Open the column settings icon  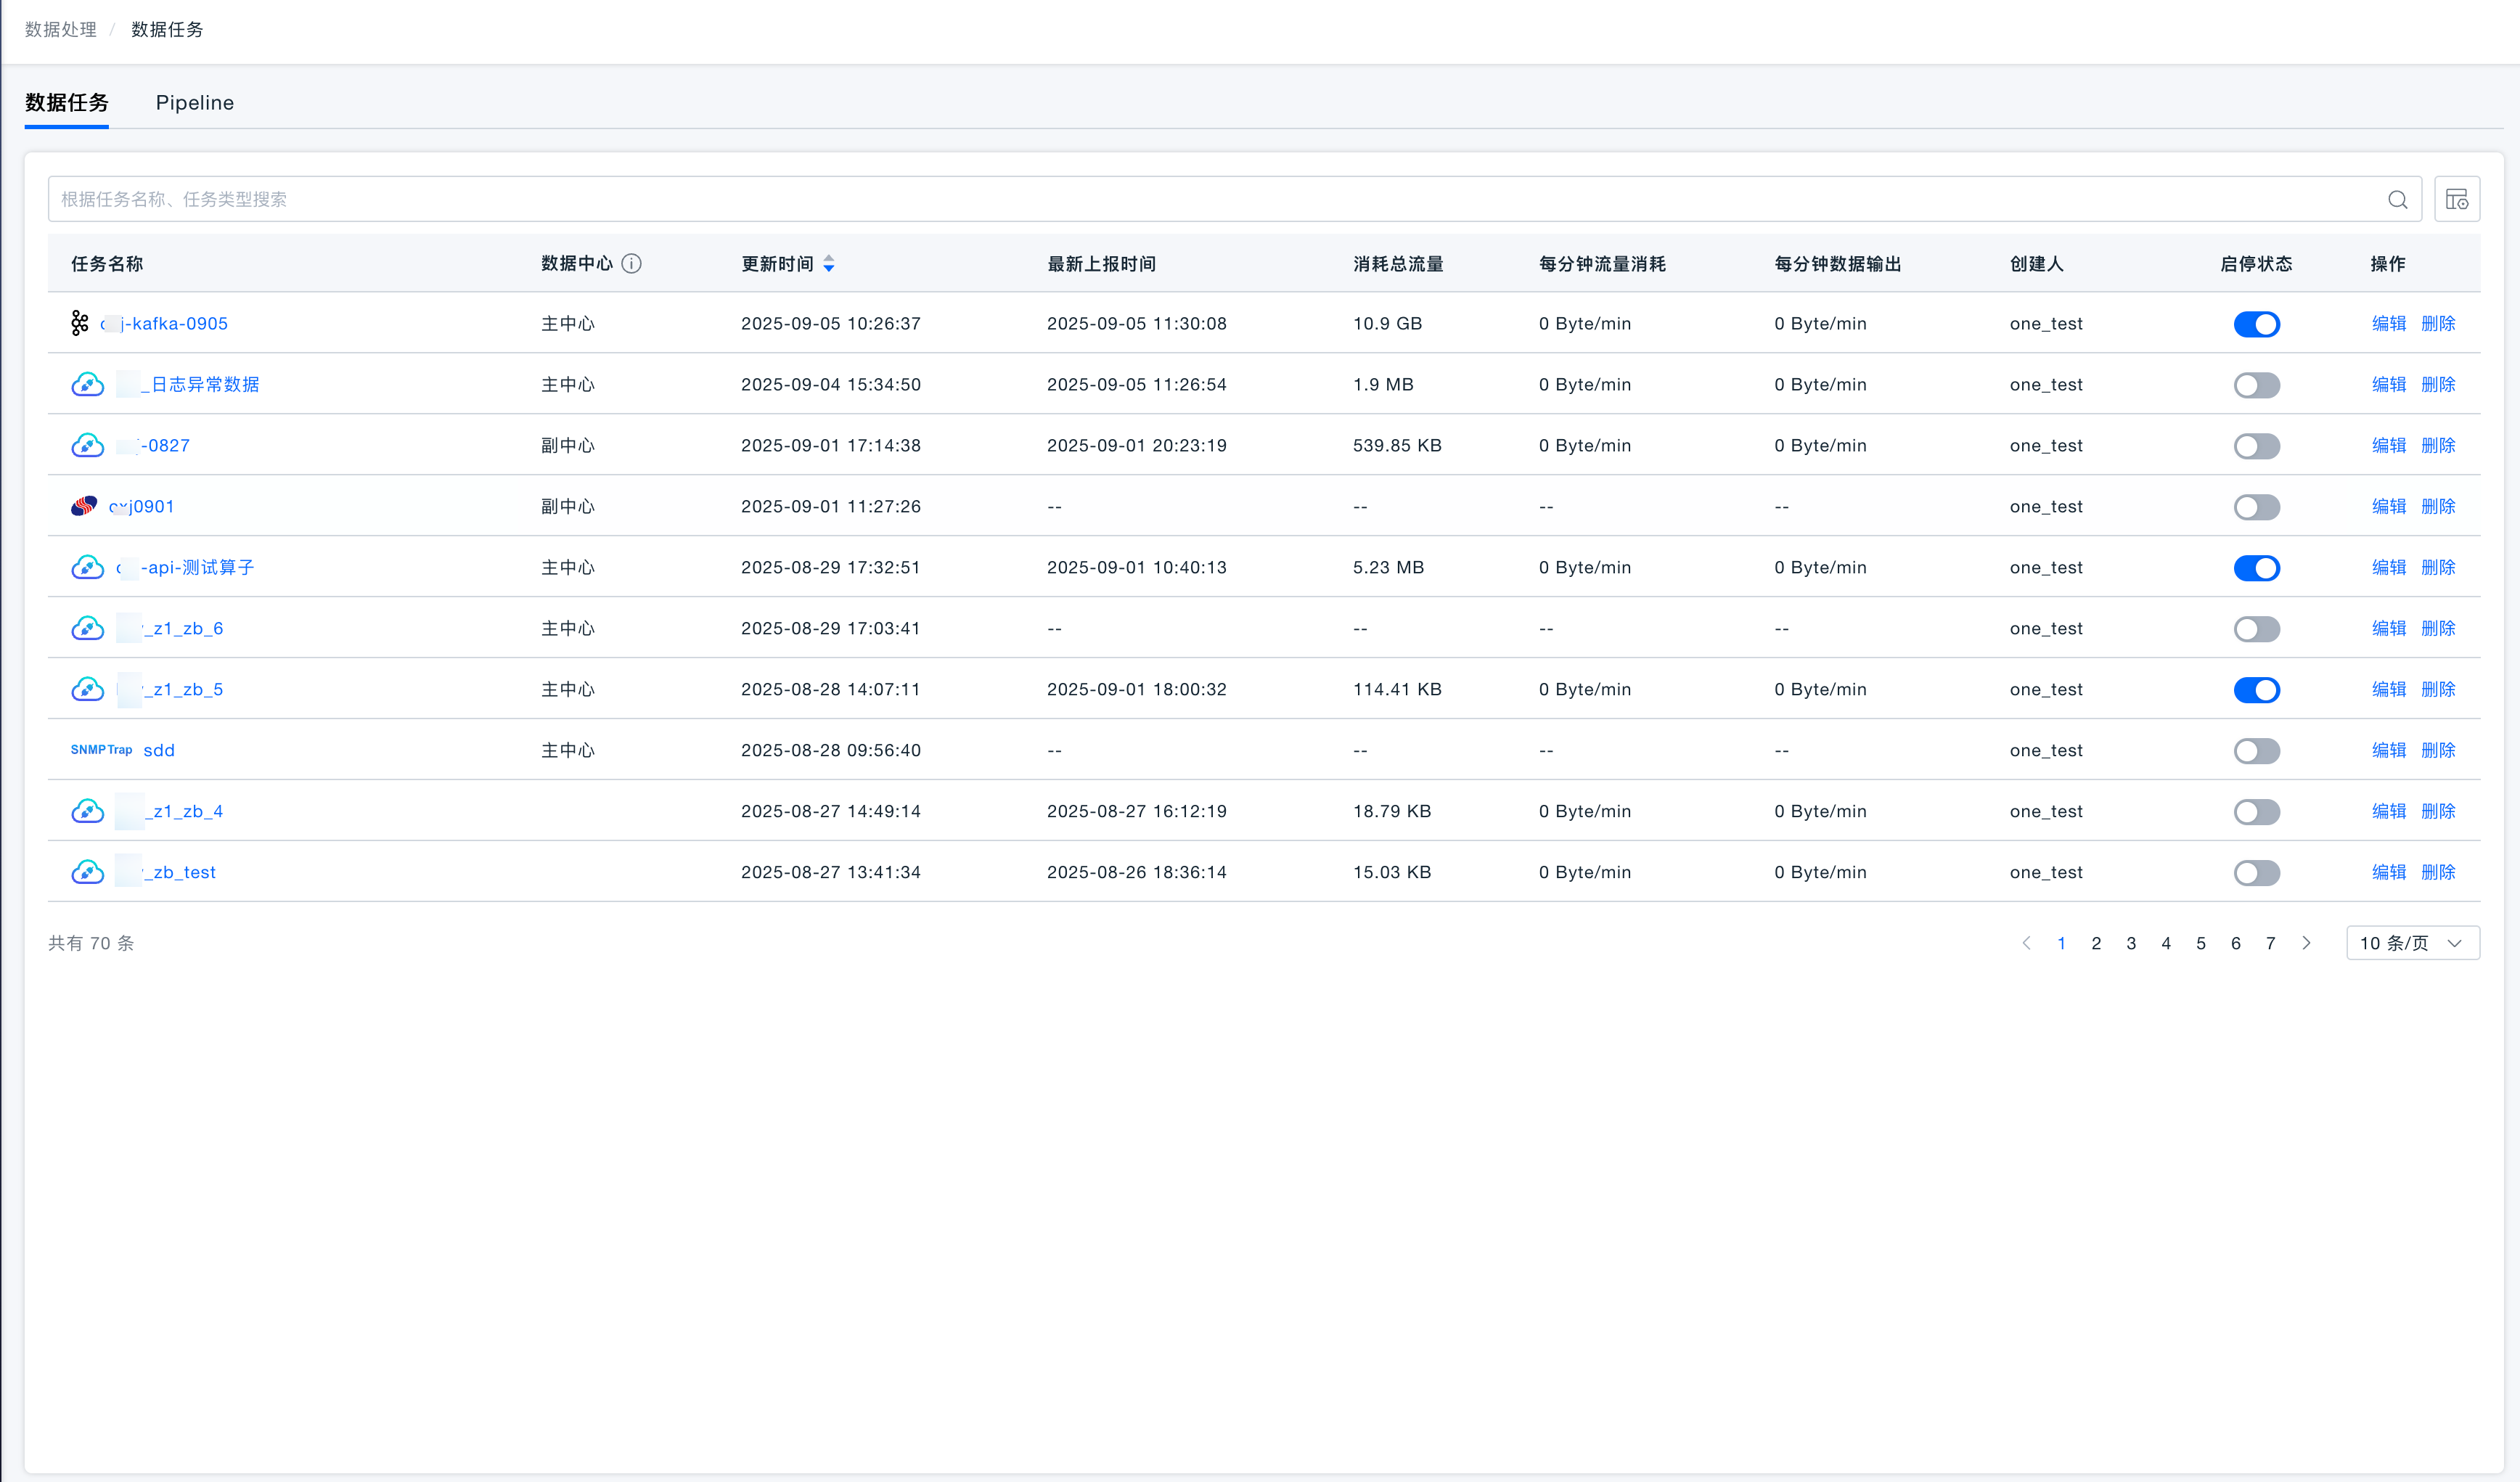(x=2456, y=199)
